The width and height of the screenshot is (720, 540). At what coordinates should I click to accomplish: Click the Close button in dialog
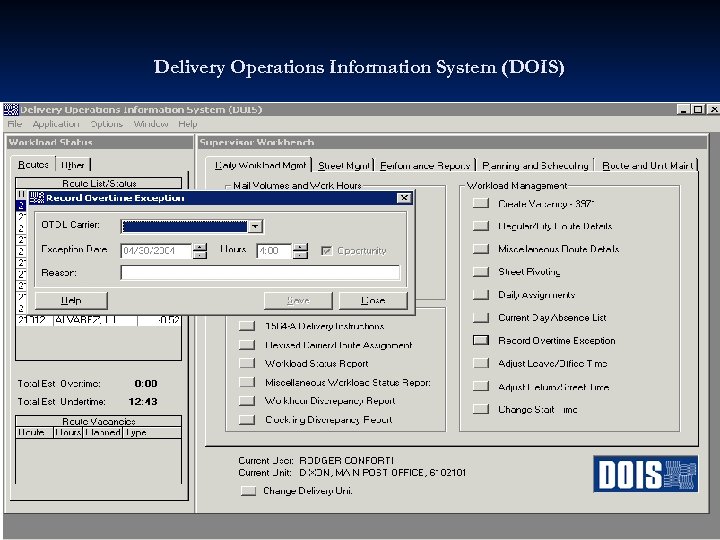pos(373,300)
